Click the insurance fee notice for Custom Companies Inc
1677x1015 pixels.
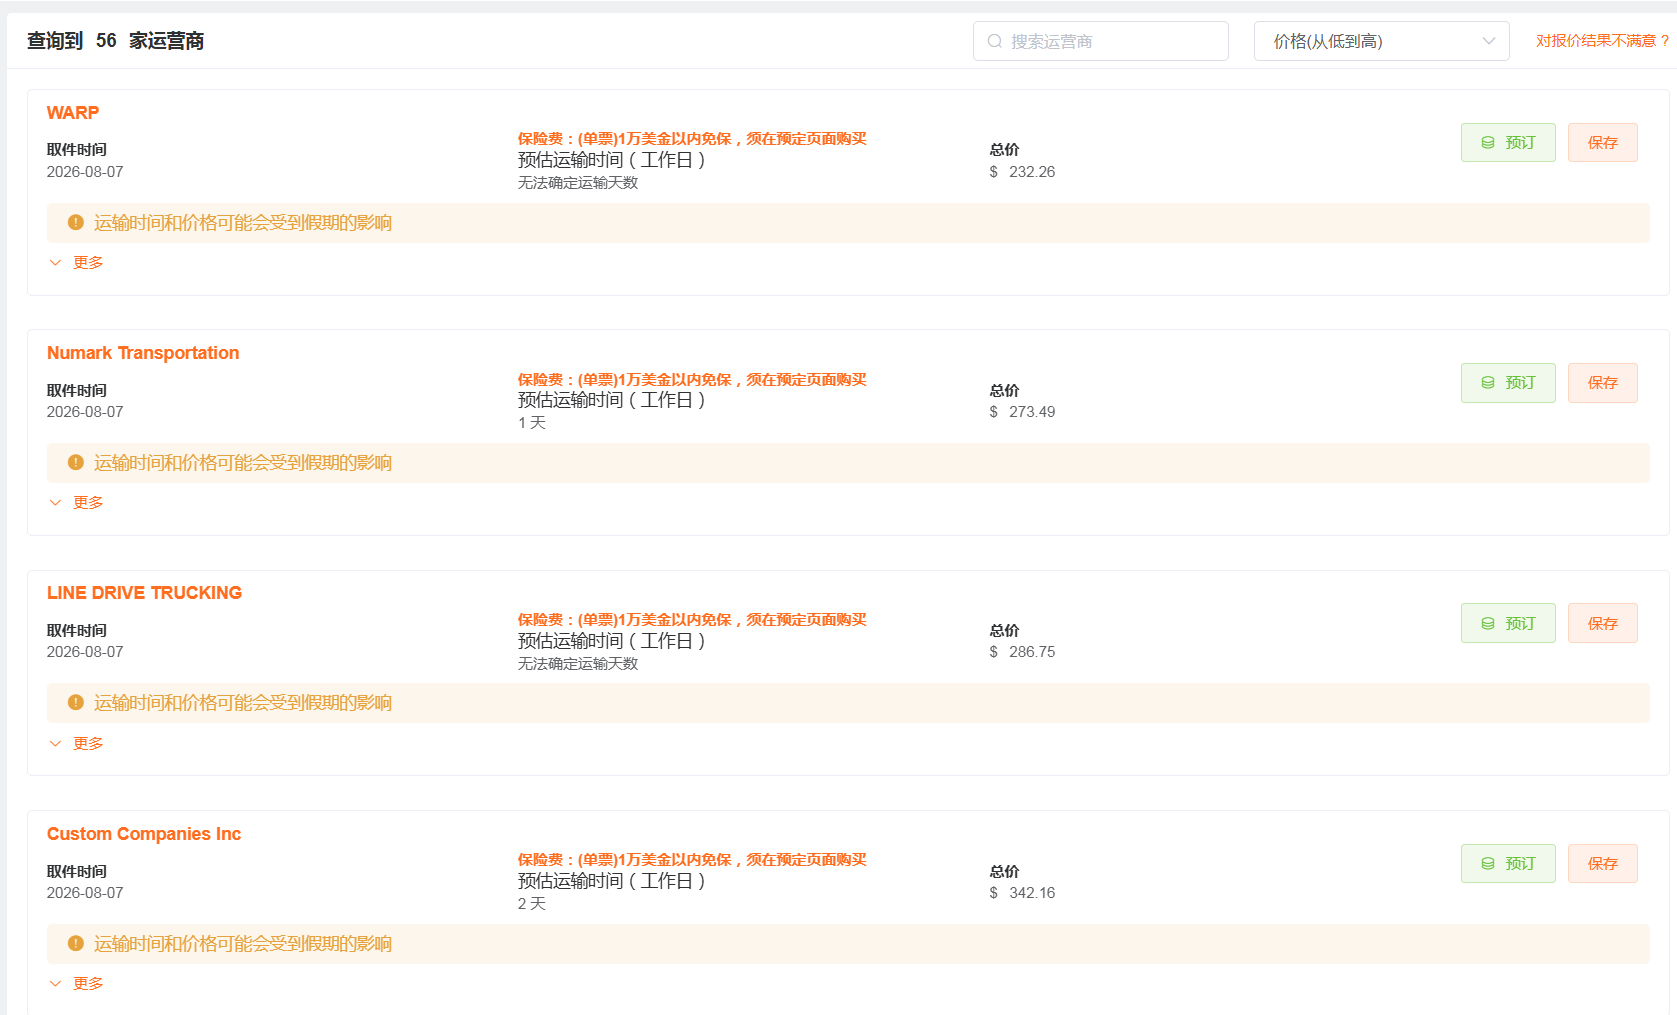692,860
